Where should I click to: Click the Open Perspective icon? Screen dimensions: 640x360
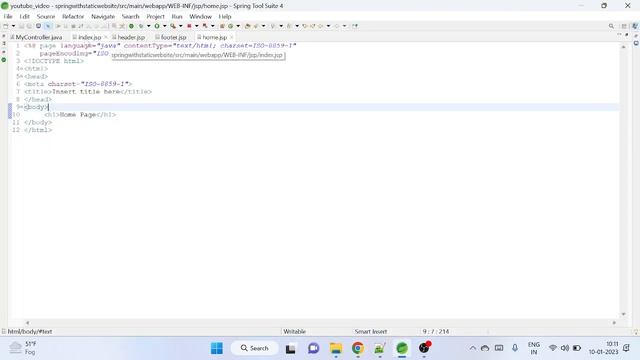[624, 26]
